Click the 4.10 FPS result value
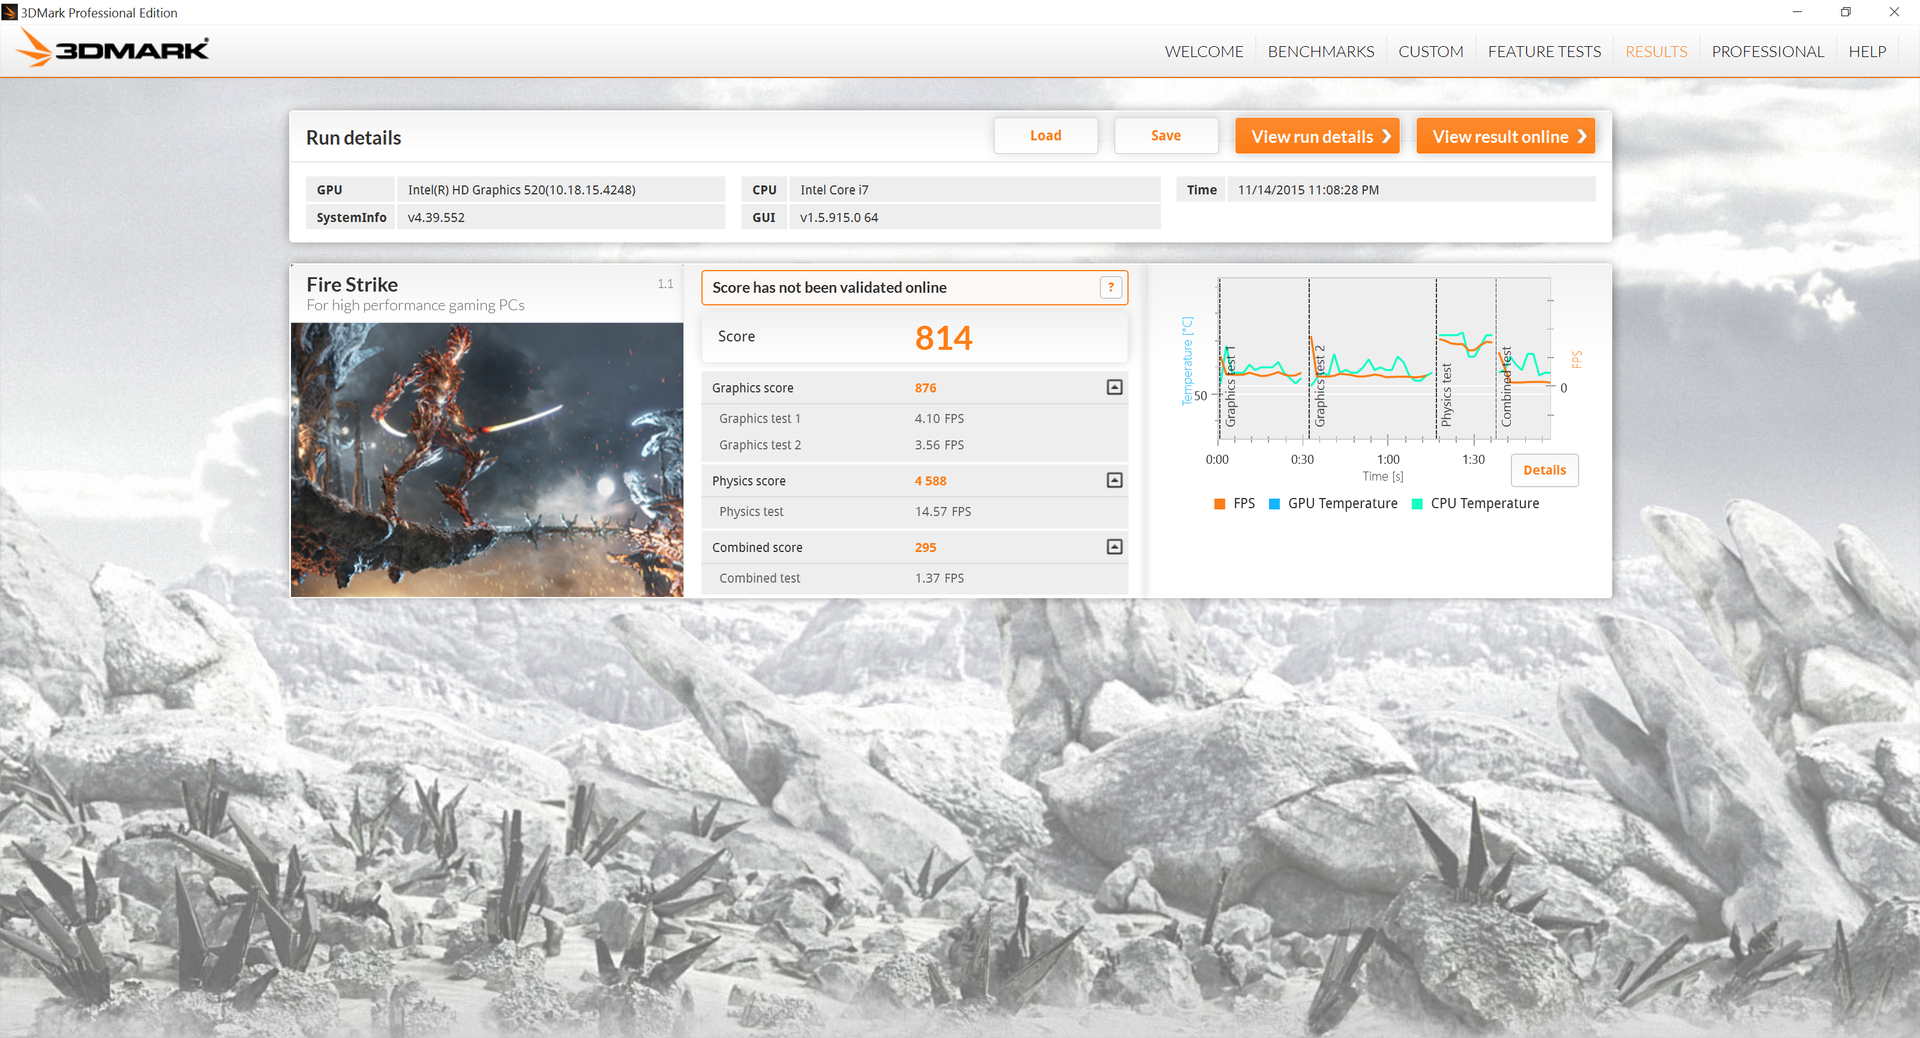The width and height of the screenshot is (1920, 1038). tap(939, 419)
